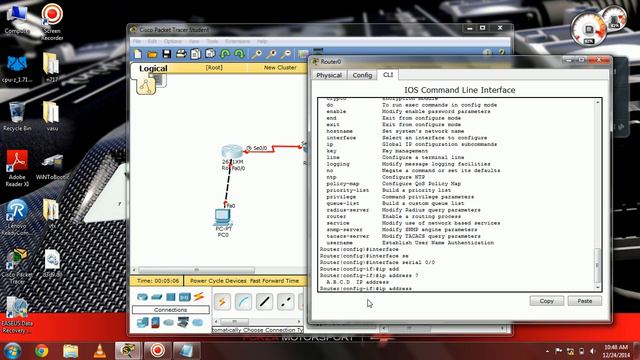Click the Zoom Out magnifier icon

(287, 54)
